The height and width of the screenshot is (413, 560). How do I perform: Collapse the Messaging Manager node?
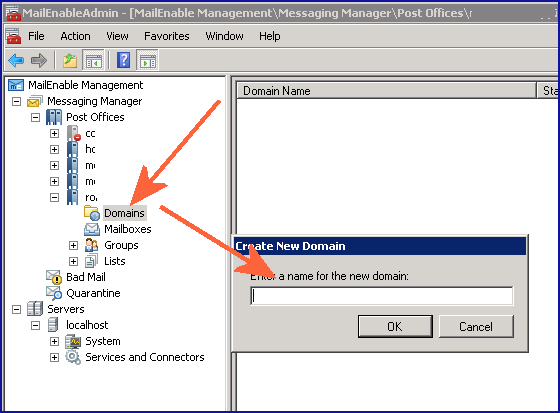tap(16, 101)
